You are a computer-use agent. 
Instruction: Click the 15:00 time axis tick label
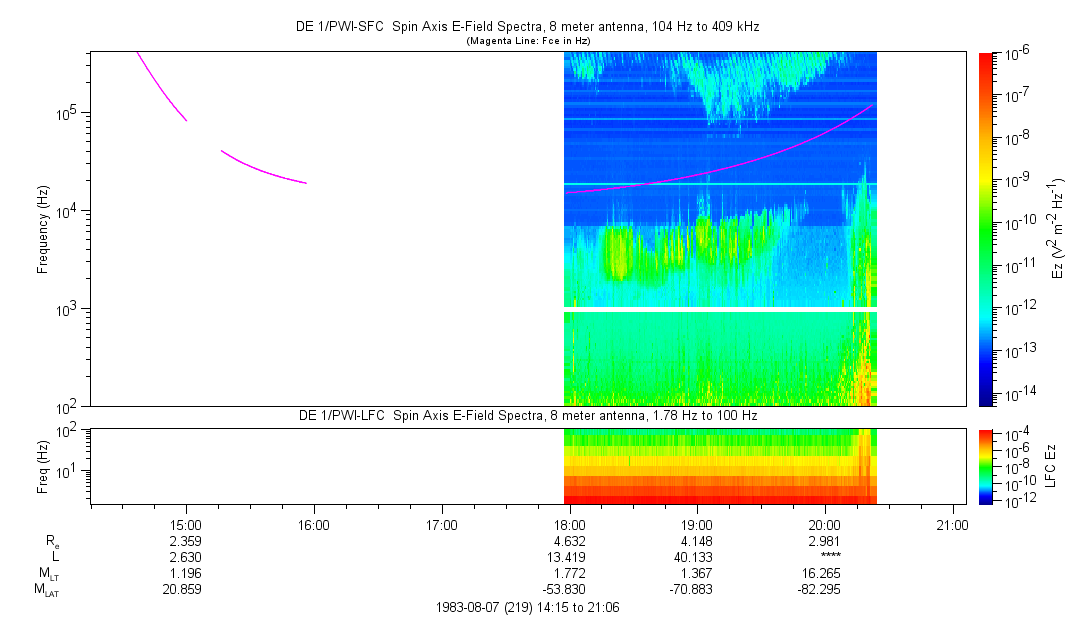pos(187,524)
